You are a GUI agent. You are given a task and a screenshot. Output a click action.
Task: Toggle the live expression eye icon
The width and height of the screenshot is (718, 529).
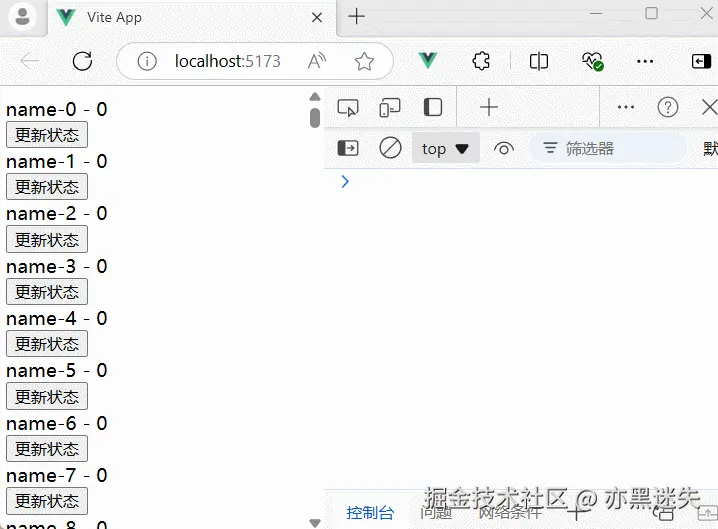pyautogui.click(x=504, y=149)
